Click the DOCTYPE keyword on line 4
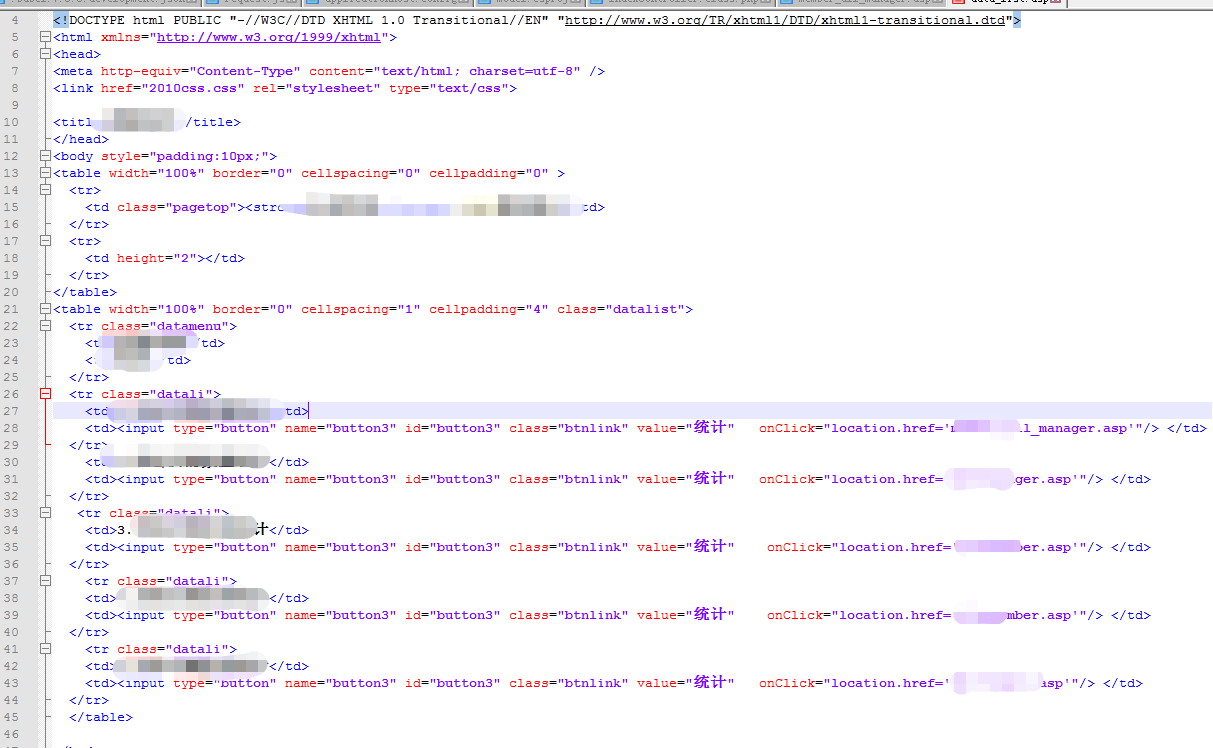Viewport: 1213px width, 748px height. [x=97, y=20]
